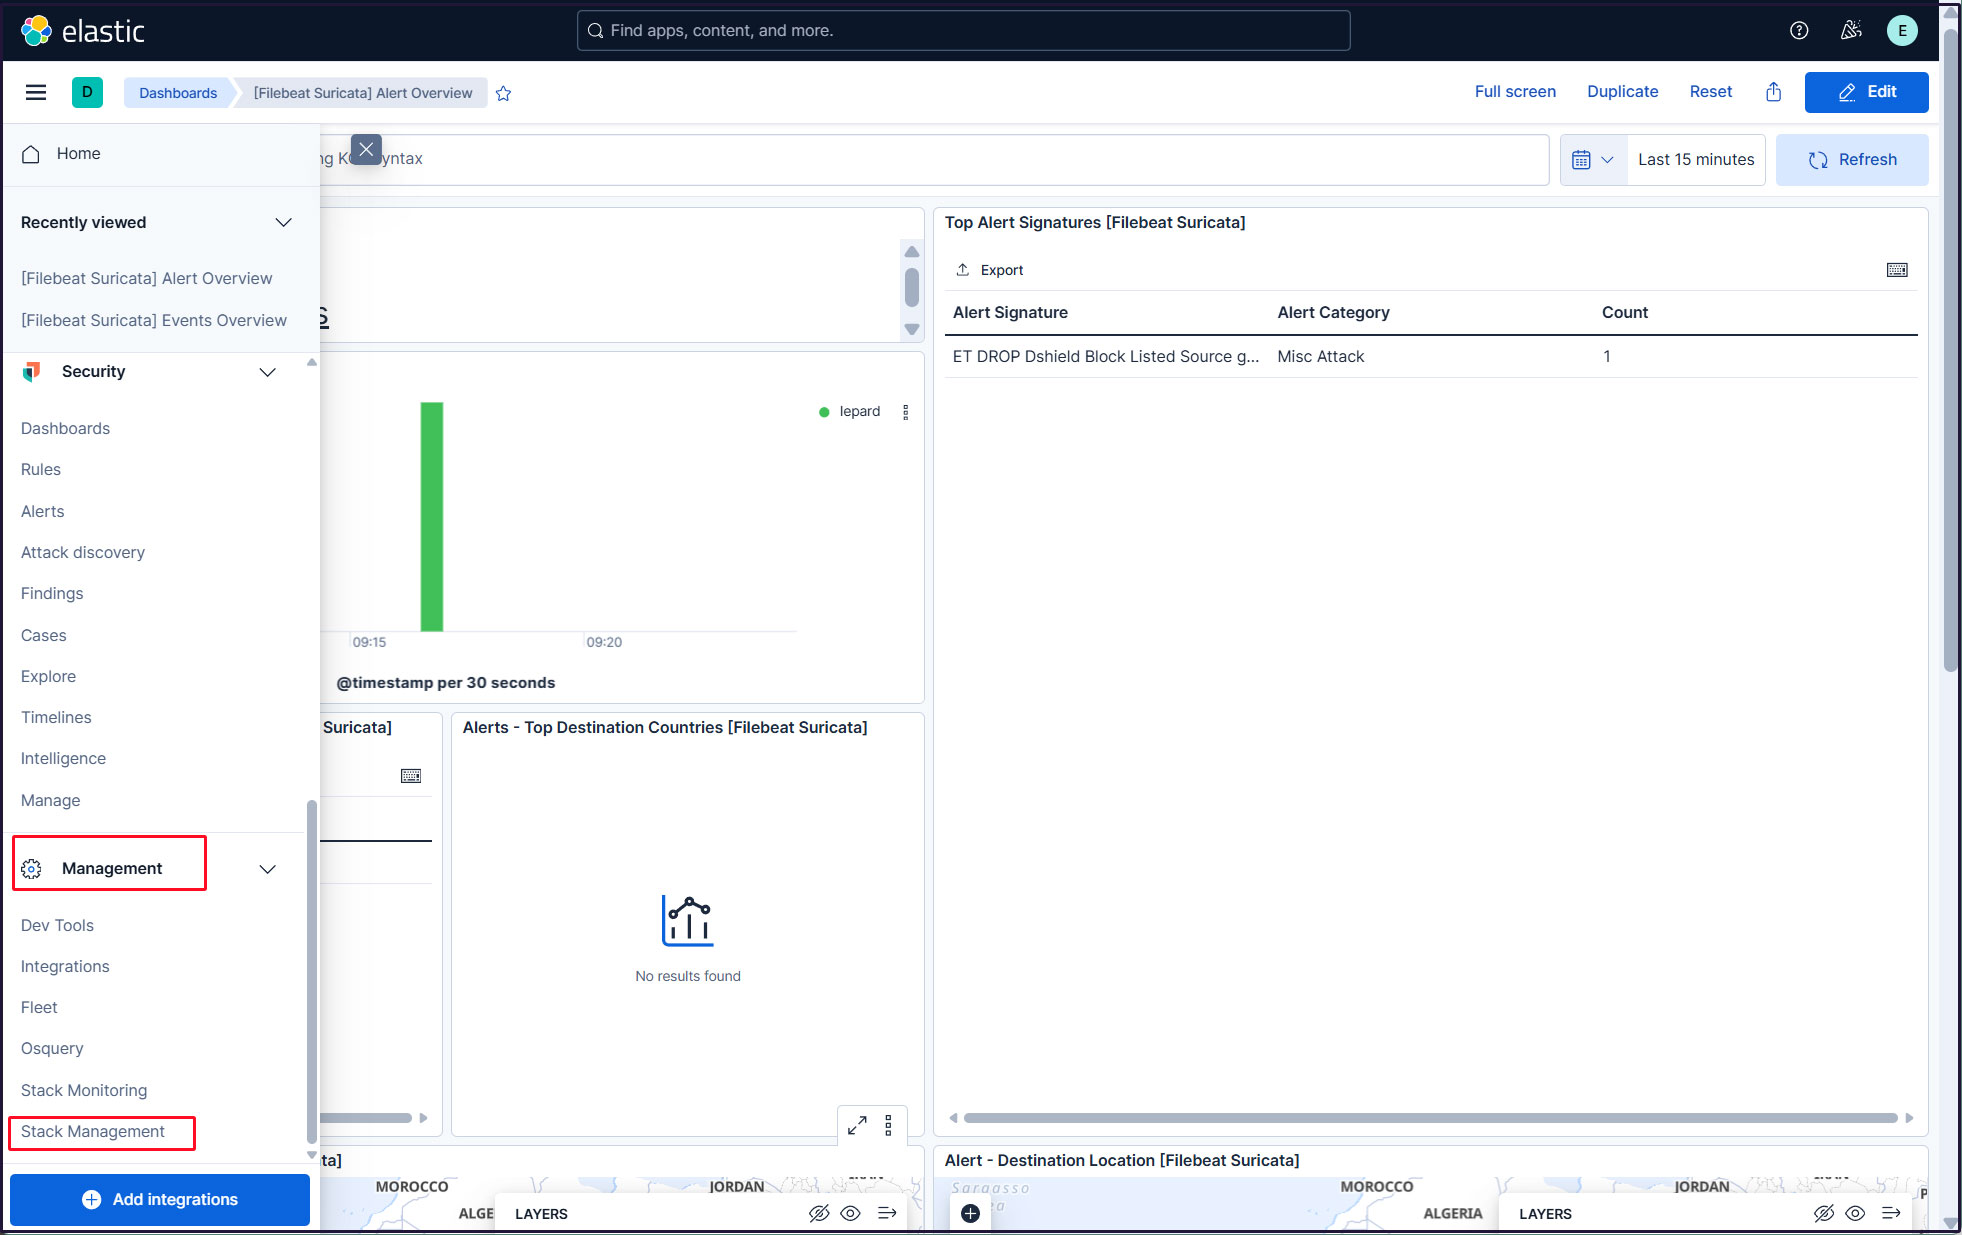Collapse the Security section
The image size is (1962, 1235).
pos(267,372)
